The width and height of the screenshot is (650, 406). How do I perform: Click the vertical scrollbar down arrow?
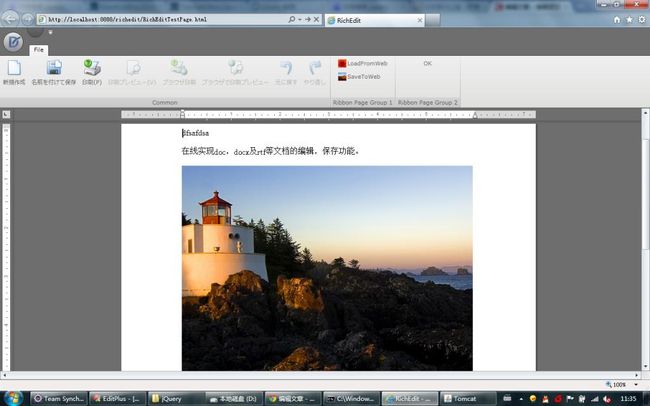pos(645,366)
